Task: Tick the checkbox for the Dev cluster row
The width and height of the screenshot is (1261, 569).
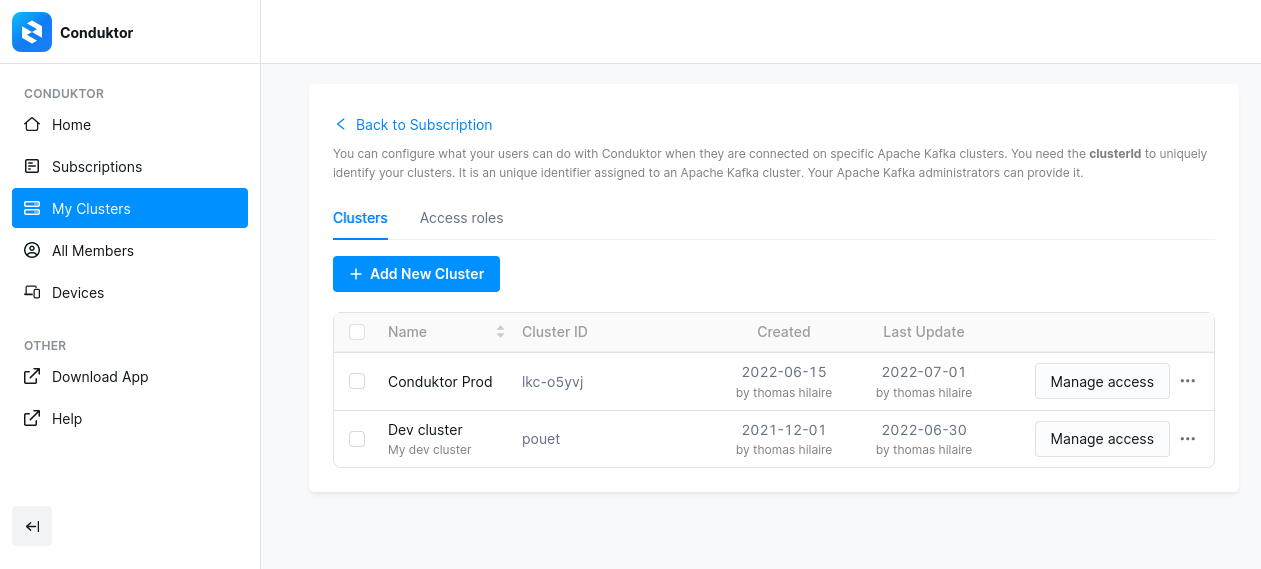Action: coord(357,439)
